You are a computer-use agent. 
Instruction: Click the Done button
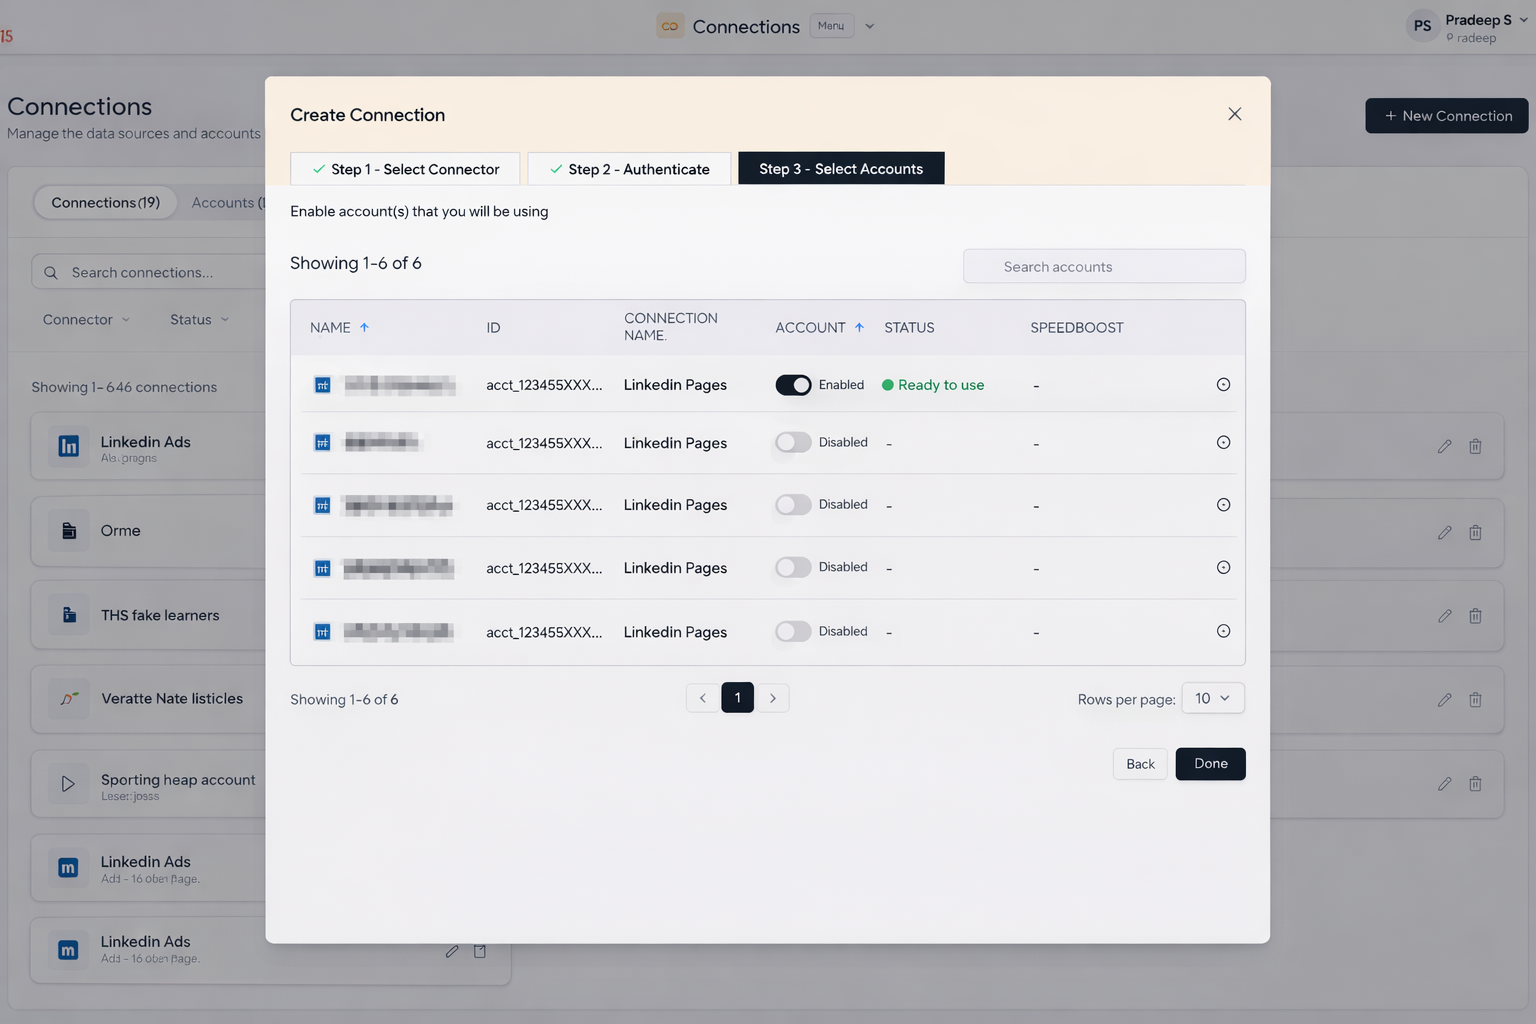pos(1210,764)
